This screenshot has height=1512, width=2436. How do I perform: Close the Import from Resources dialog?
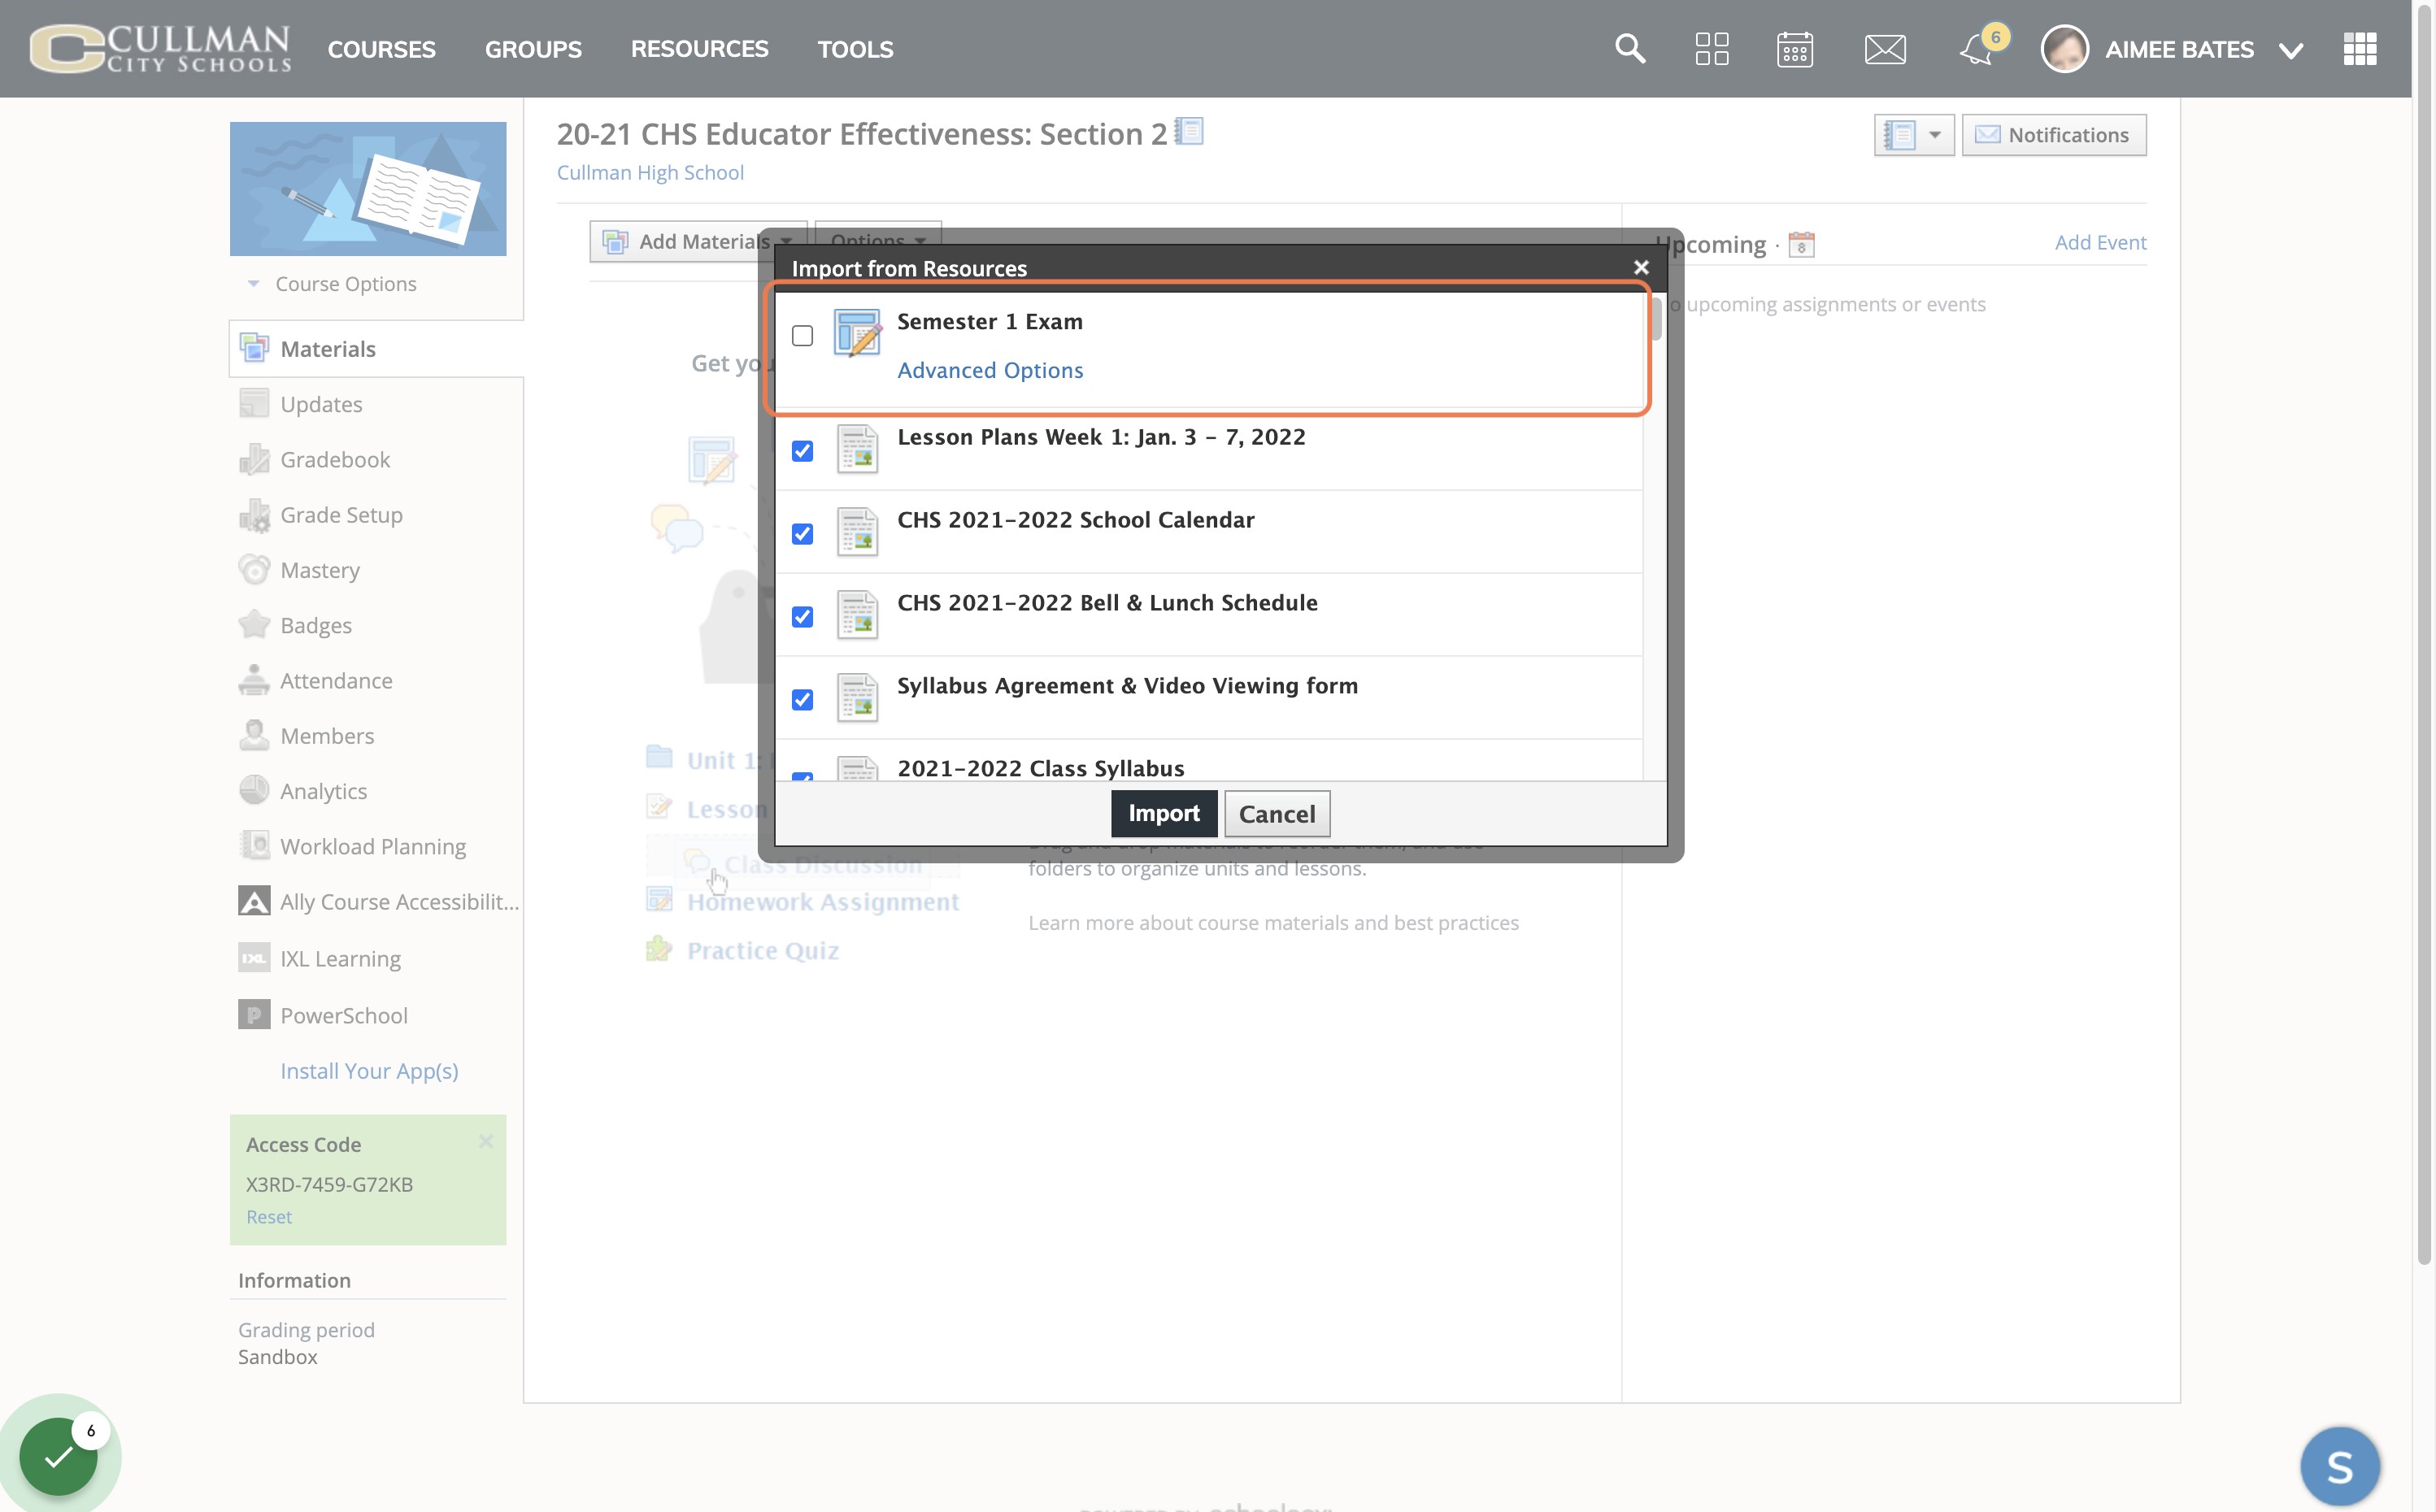click(1641, 267)
